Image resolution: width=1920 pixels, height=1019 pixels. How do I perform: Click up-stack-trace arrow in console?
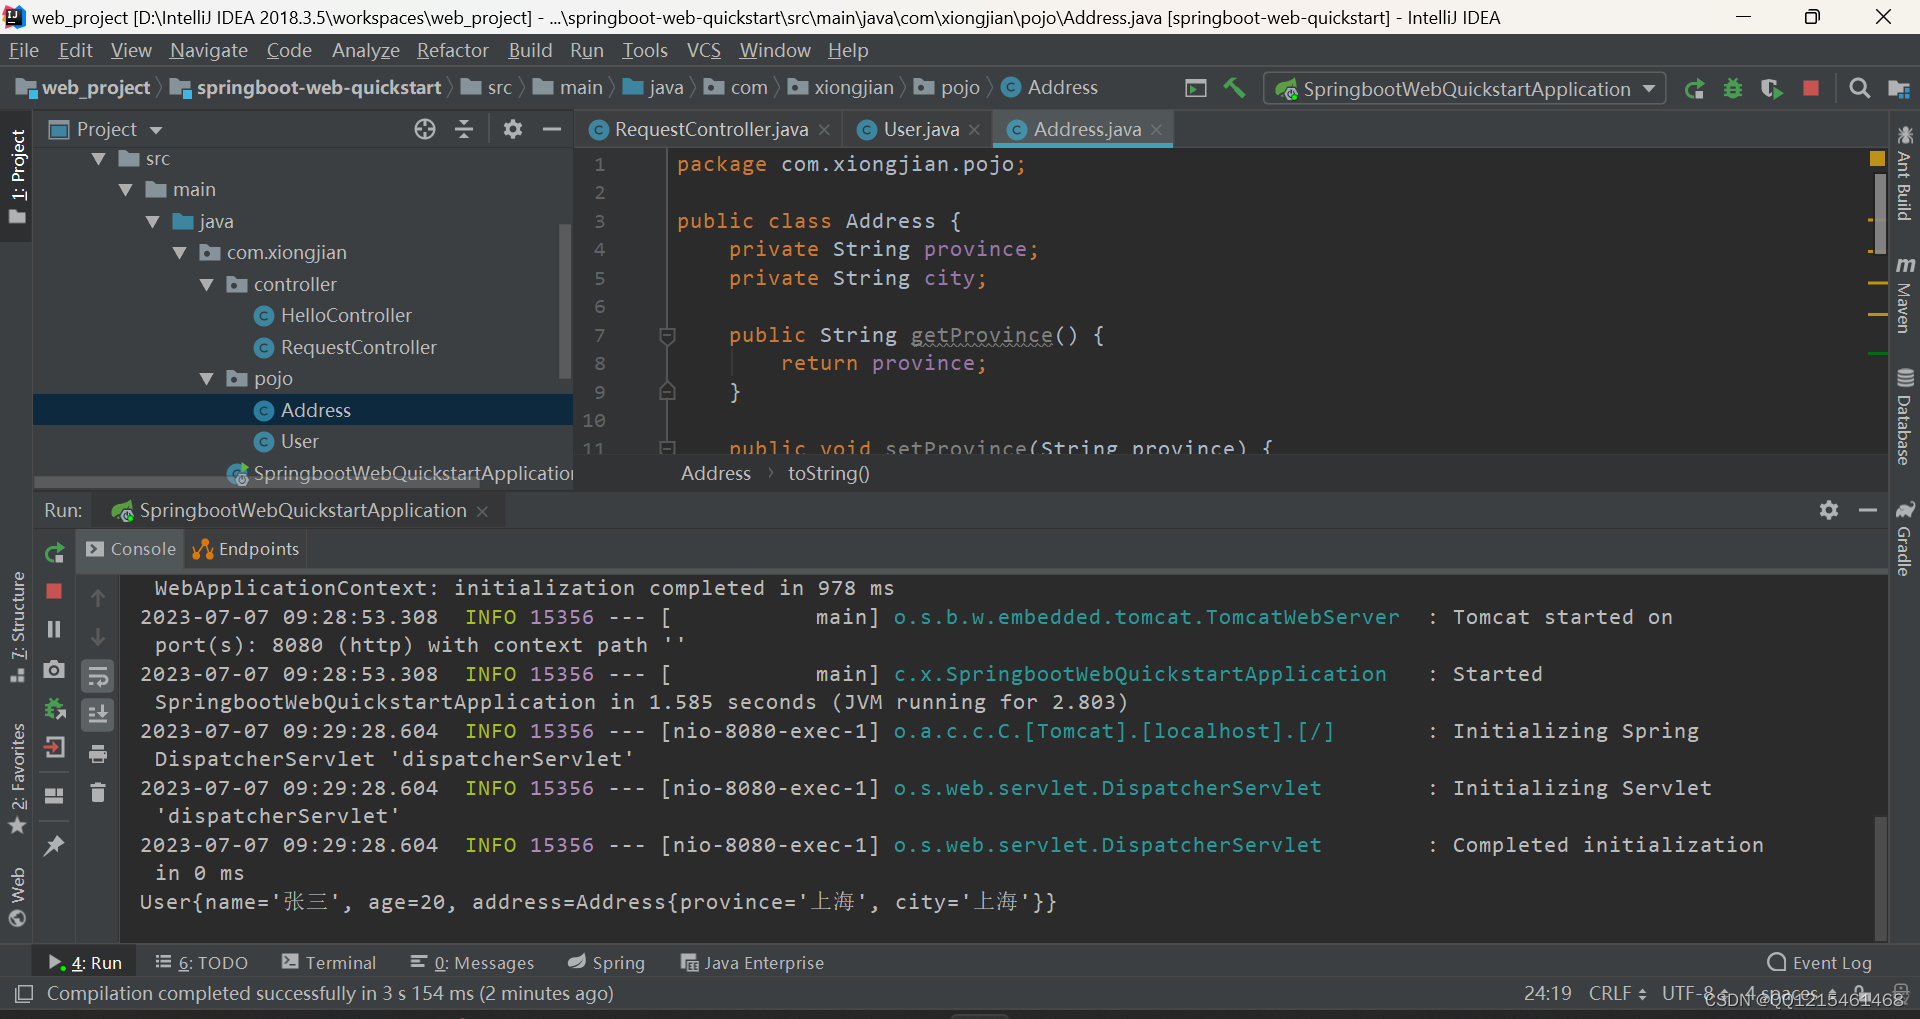[x=98, y=598]
